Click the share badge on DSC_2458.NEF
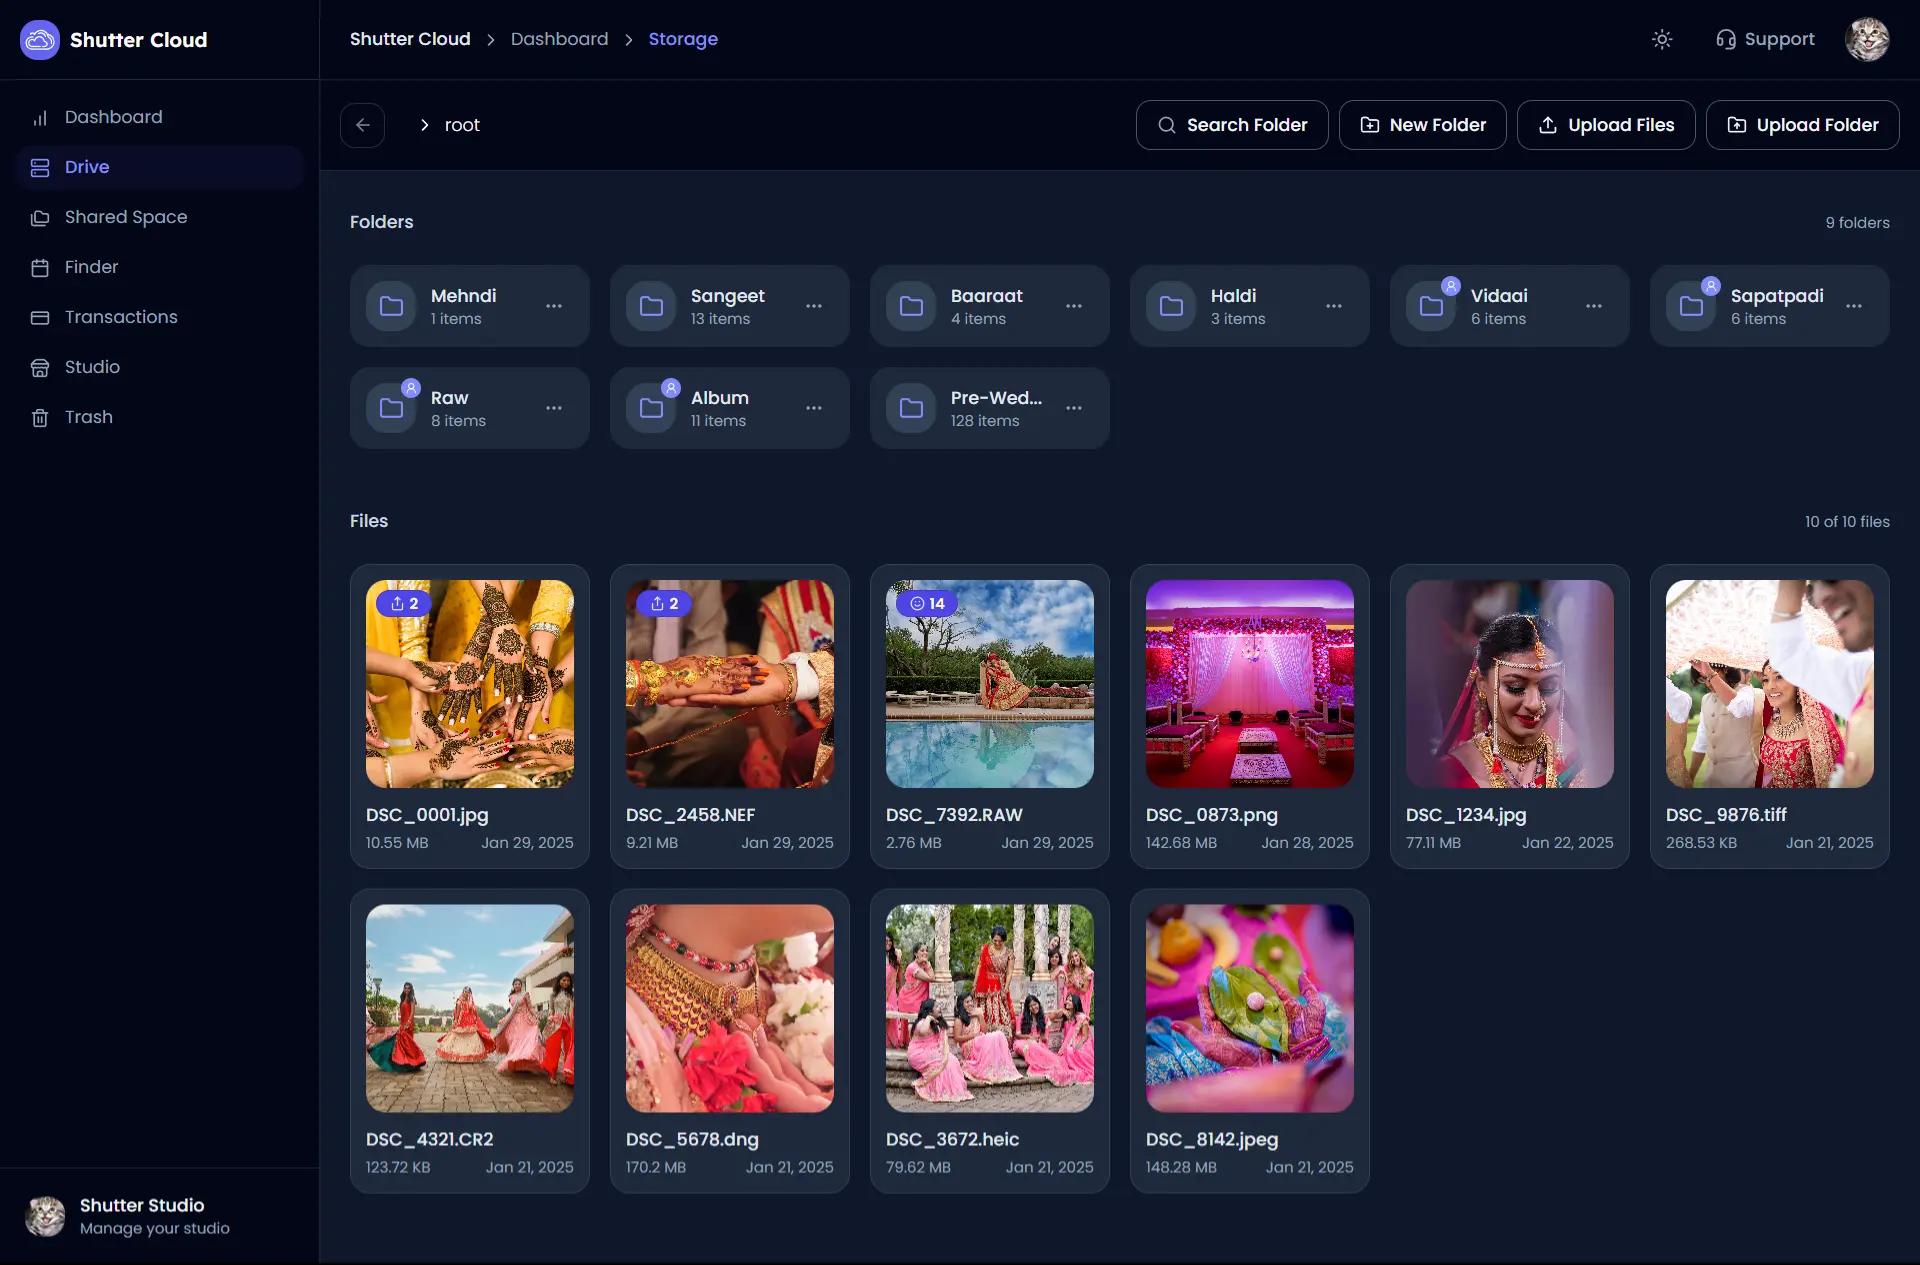Image resolution: width=1920 pixels, height=1265 pixels. pos(664,604)
